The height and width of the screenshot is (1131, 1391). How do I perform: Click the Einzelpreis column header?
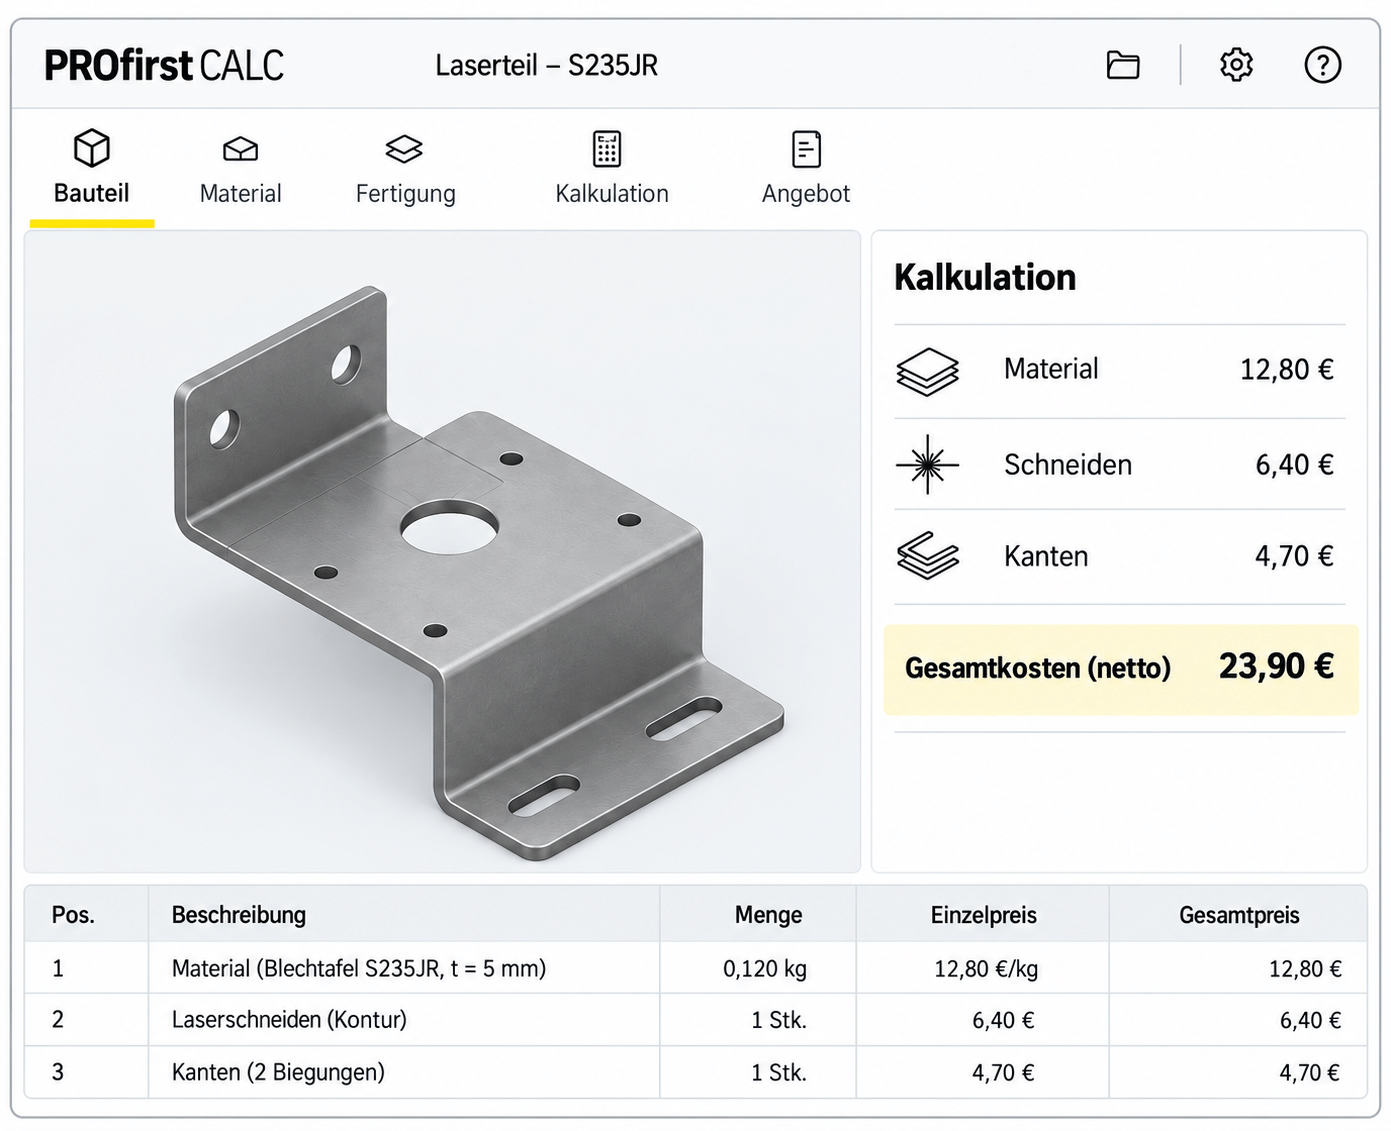point(984,915)
